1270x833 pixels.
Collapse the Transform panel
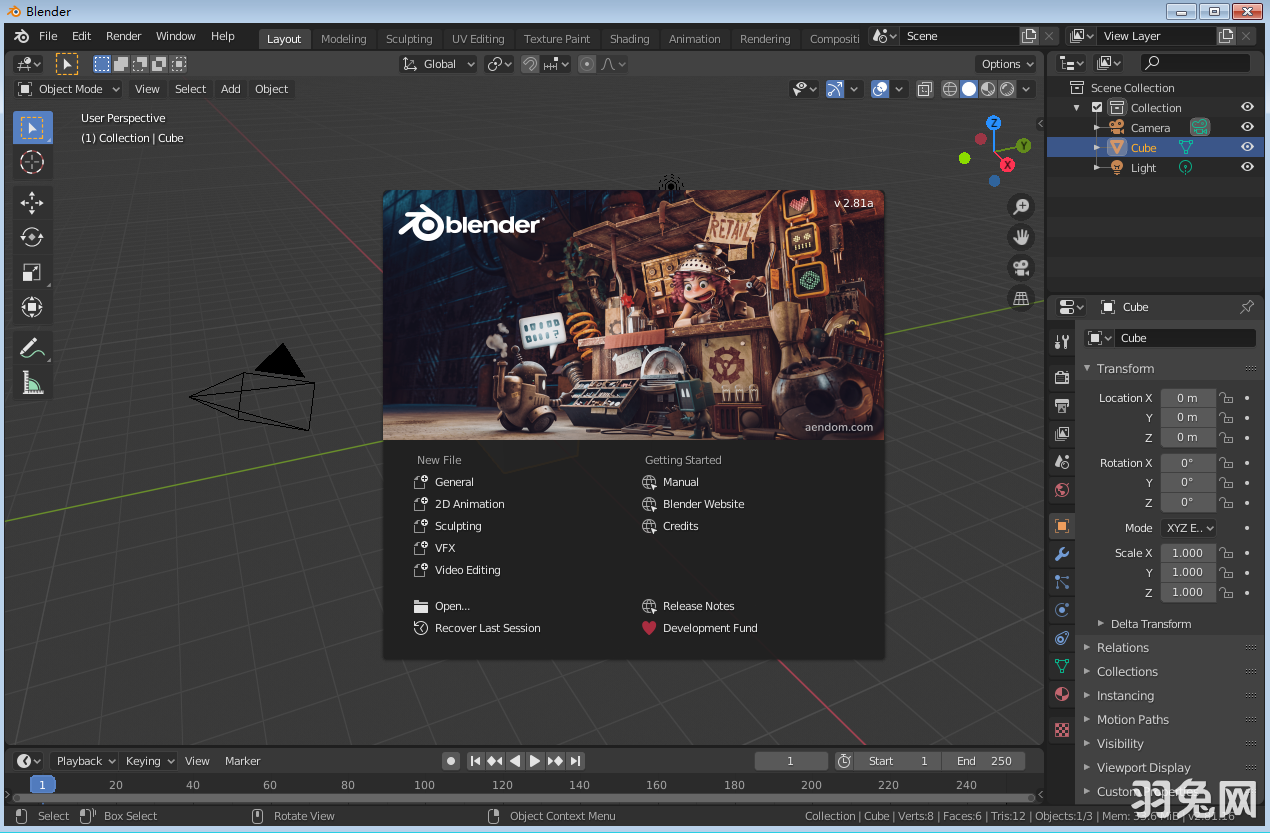pos(1088,368)
